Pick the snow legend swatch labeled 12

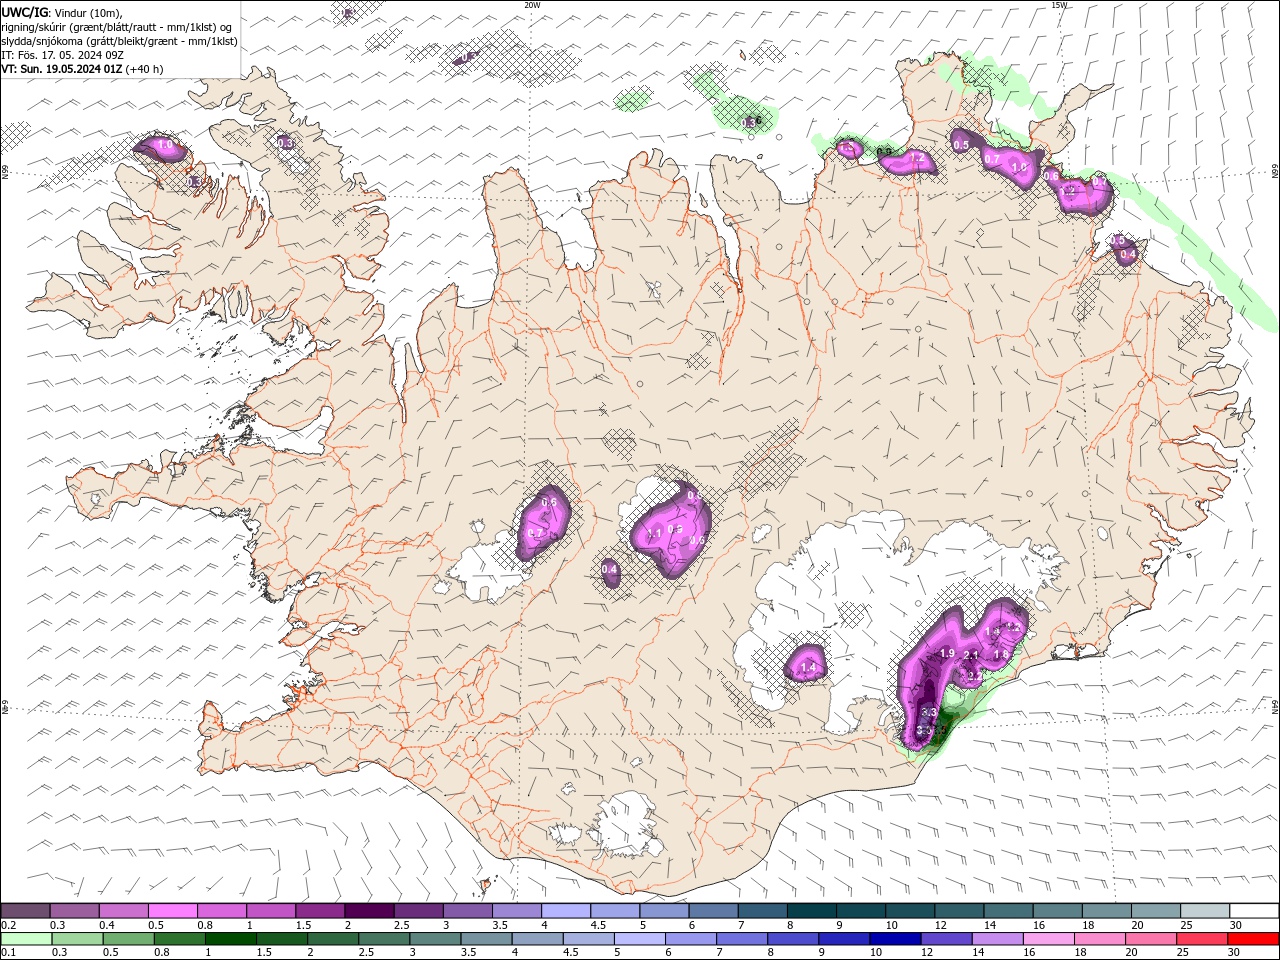[x=958, y=911]
